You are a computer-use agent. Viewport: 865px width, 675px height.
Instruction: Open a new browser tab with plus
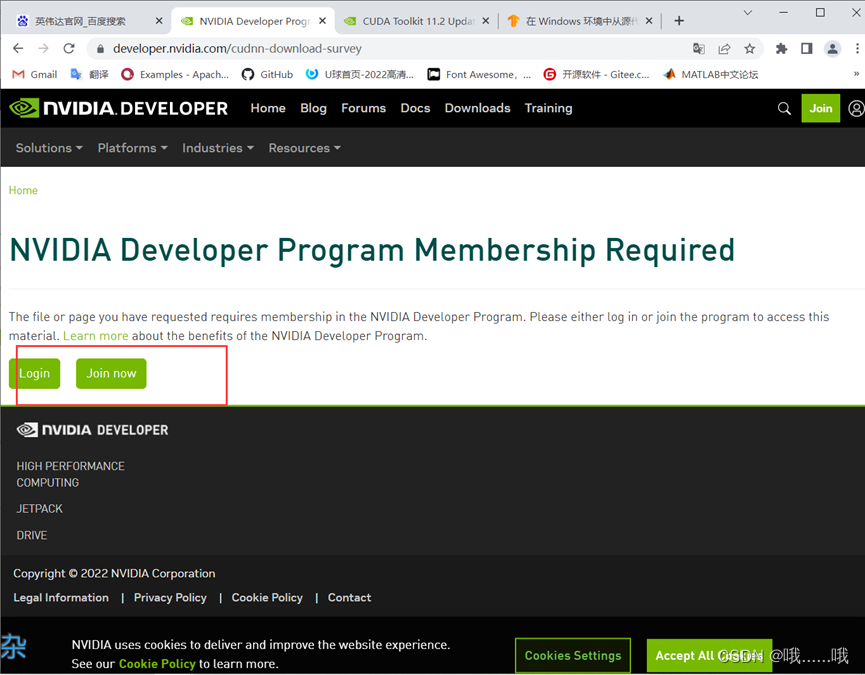679,21
